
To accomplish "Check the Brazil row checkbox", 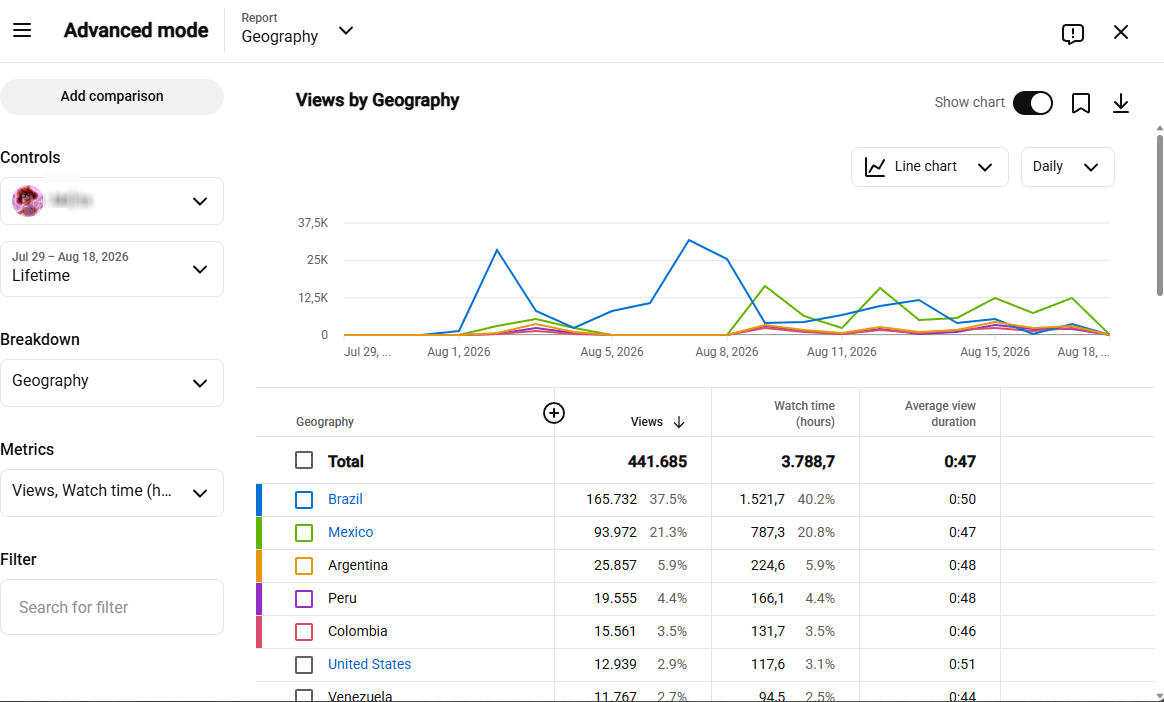I will (x=304, y=499).
